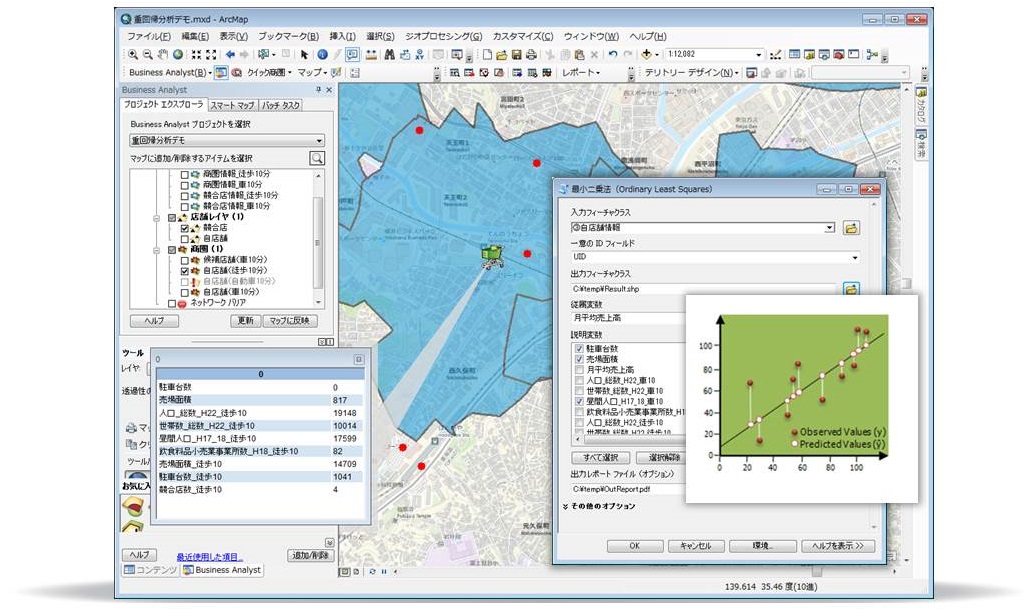Expand その他のオプション section
Viewport: 1034px width, 612px height.
(x=599, y=506)
